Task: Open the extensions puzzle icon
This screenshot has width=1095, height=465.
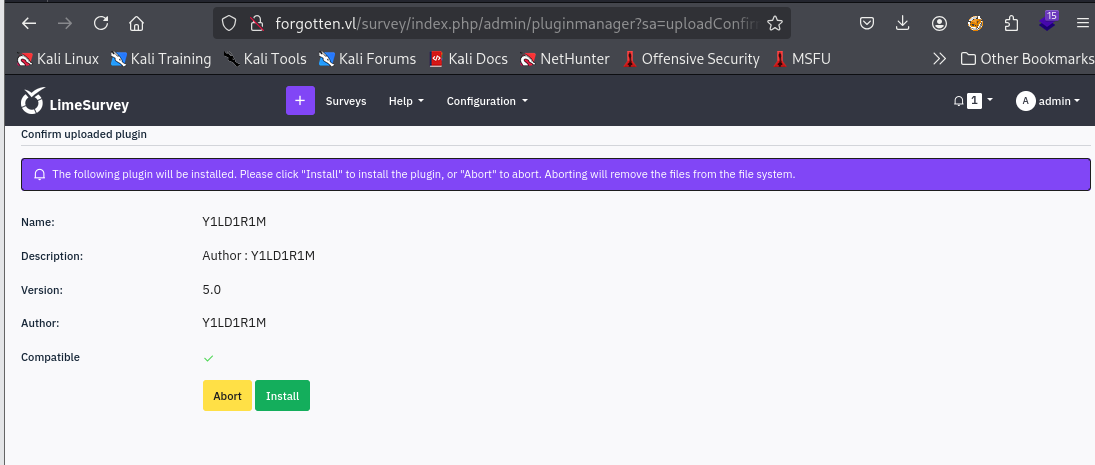Action: pos(1011,24)
